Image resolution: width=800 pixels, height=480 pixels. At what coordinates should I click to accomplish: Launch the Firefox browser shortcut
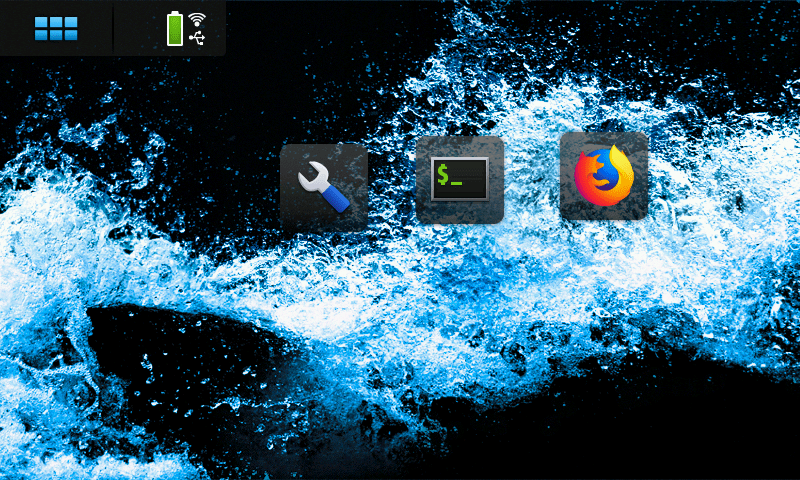(x=604, y=176)
